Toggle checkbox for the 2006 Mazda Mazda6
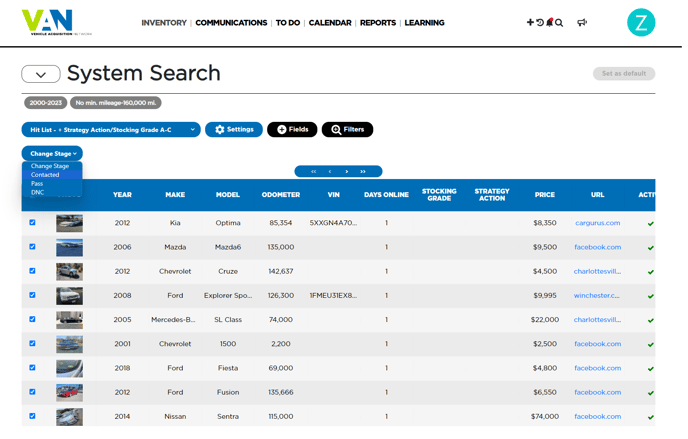Viewport: 688px width, 439px height. pos(32,247)
